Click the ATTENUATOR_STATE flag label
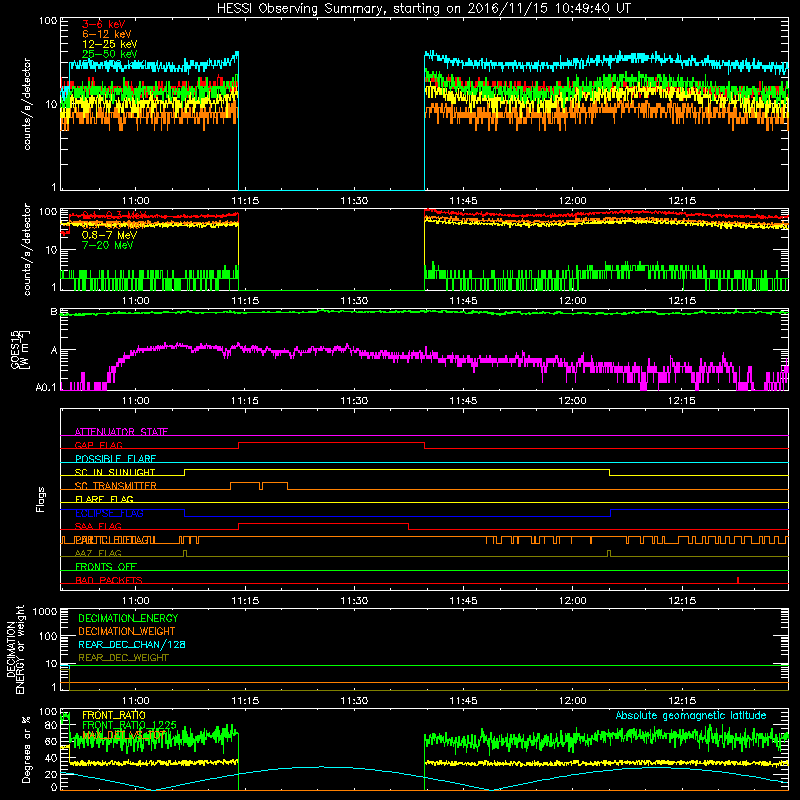This screenshot has width=800, height=800. pyautogui.click(x=121, y=432)
